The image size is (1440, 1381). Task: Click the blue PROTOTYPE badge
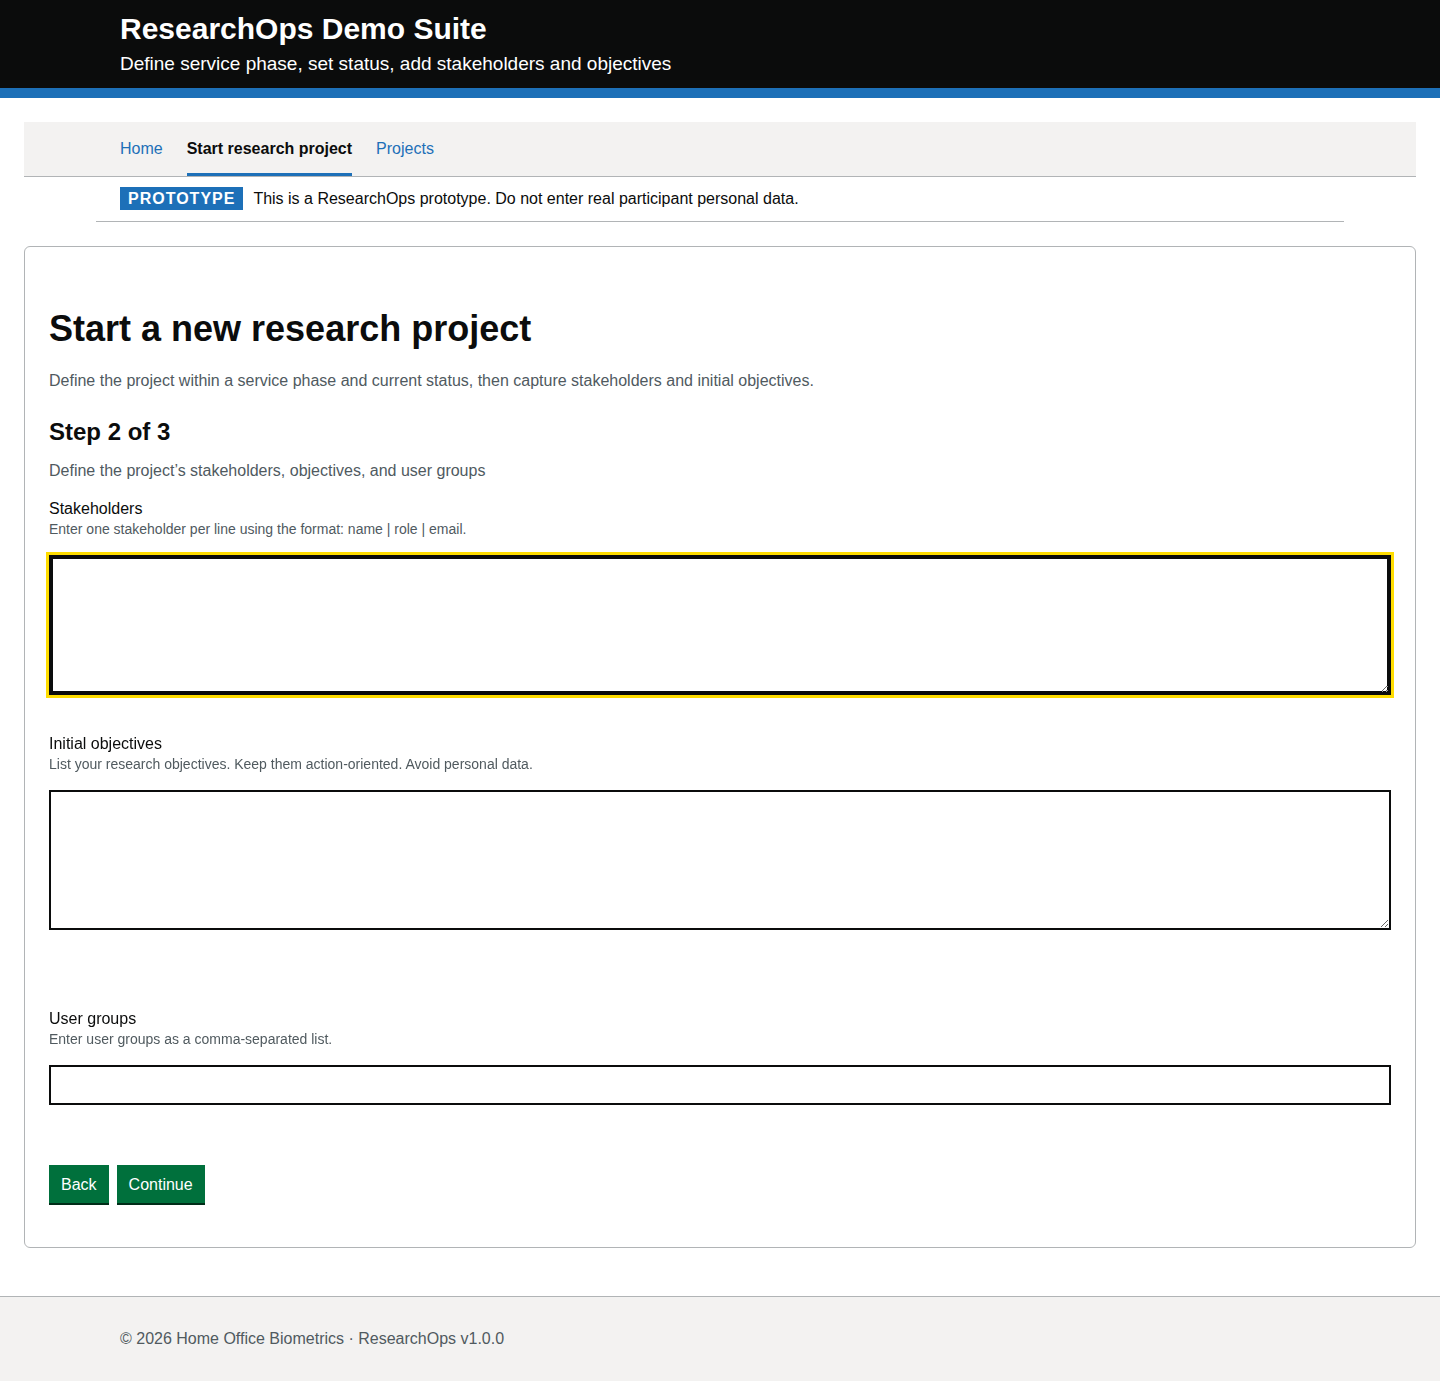click(x=181, y=198)
